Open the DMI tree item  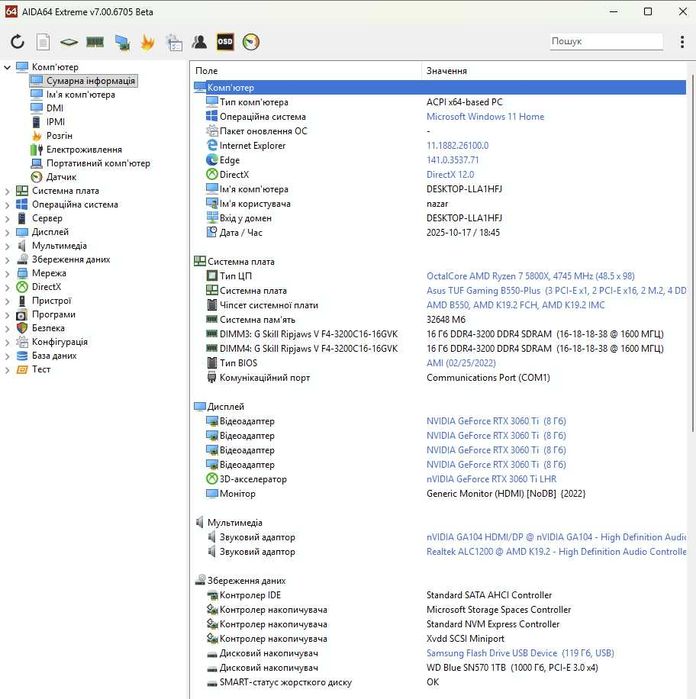tap(55, 108)
